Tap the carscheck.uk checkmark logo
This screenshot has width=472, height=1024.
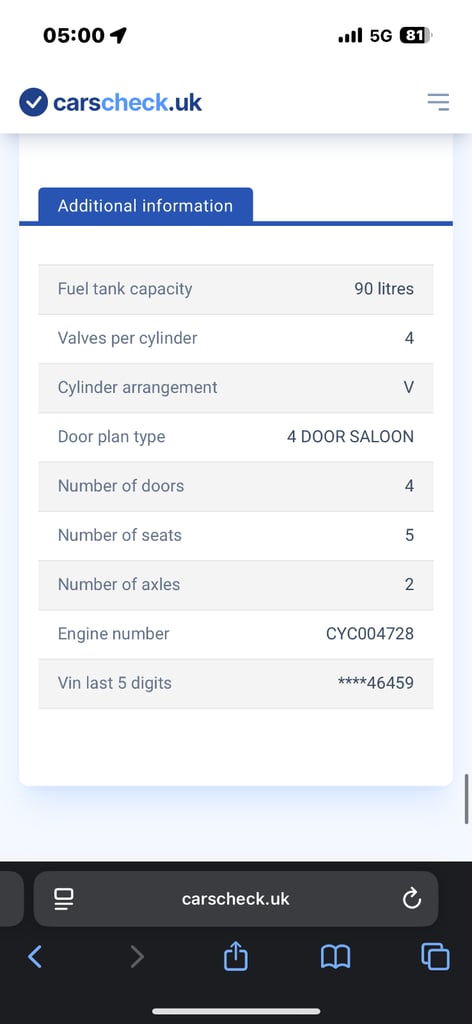[x=33, y=102]
